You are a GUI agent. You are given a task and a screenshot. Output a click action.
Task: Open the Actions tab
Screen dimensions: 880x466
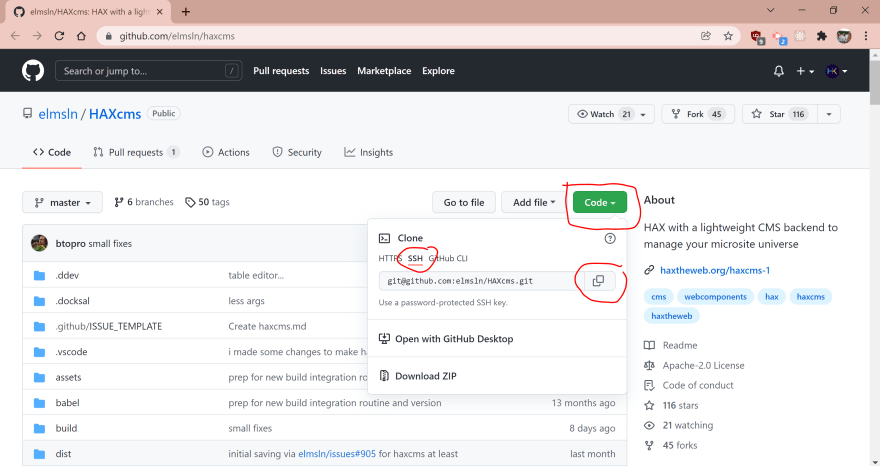click(226, 152)
